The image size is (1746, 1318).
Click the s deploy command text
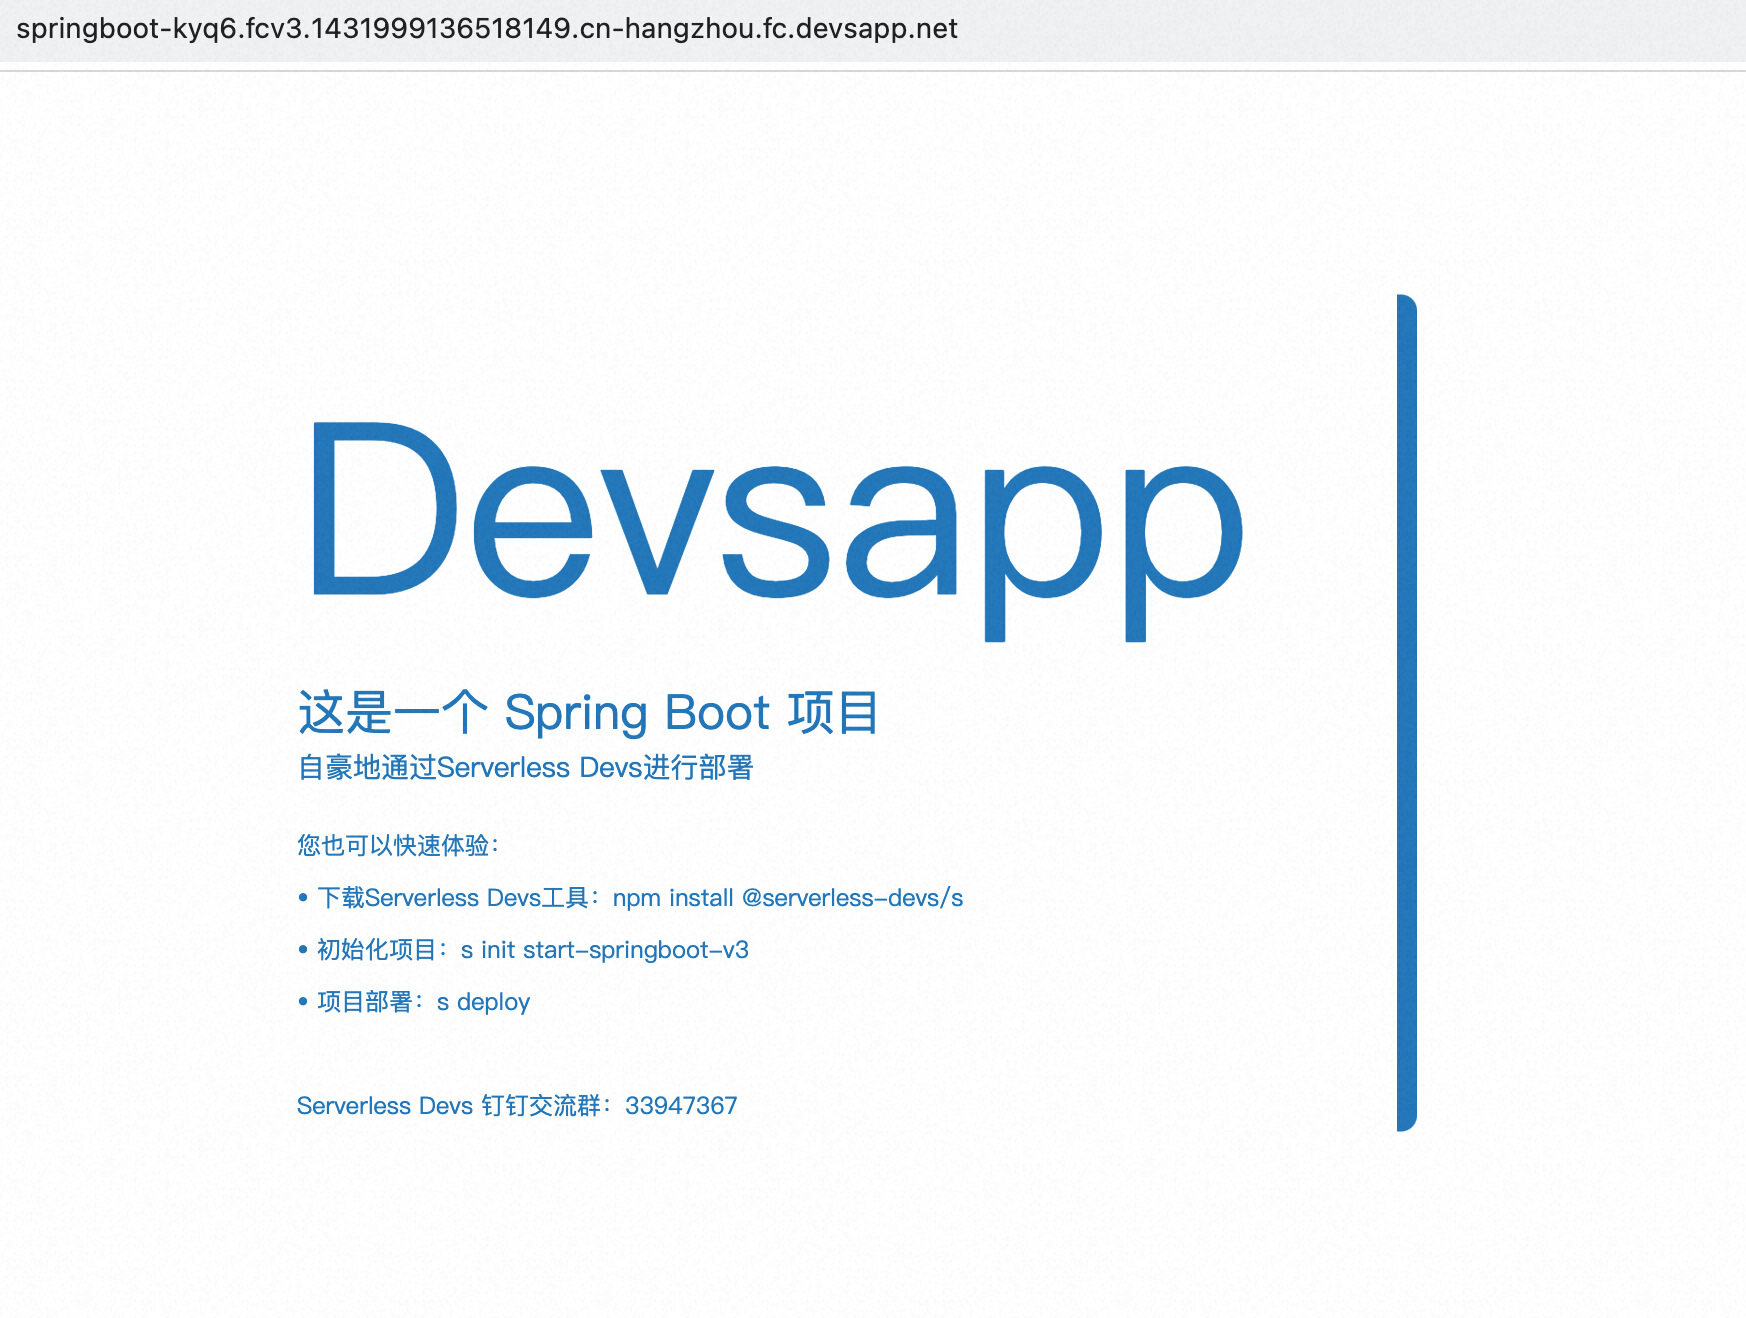pyautogui.click(x=483, y=1002)
